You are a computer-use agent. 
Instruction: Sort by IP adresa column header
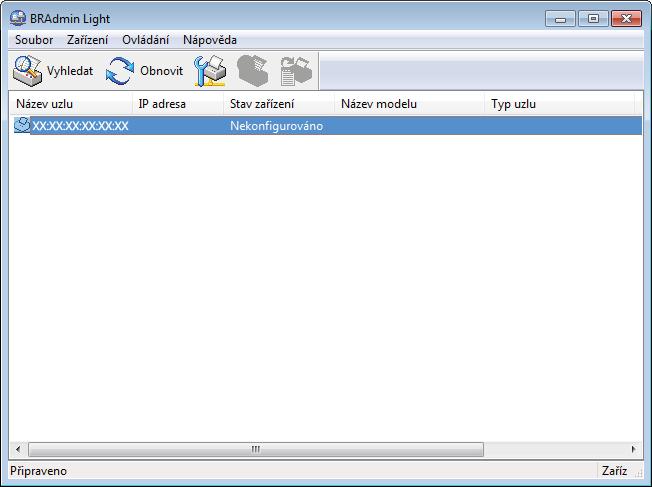(x=178, y=104)
